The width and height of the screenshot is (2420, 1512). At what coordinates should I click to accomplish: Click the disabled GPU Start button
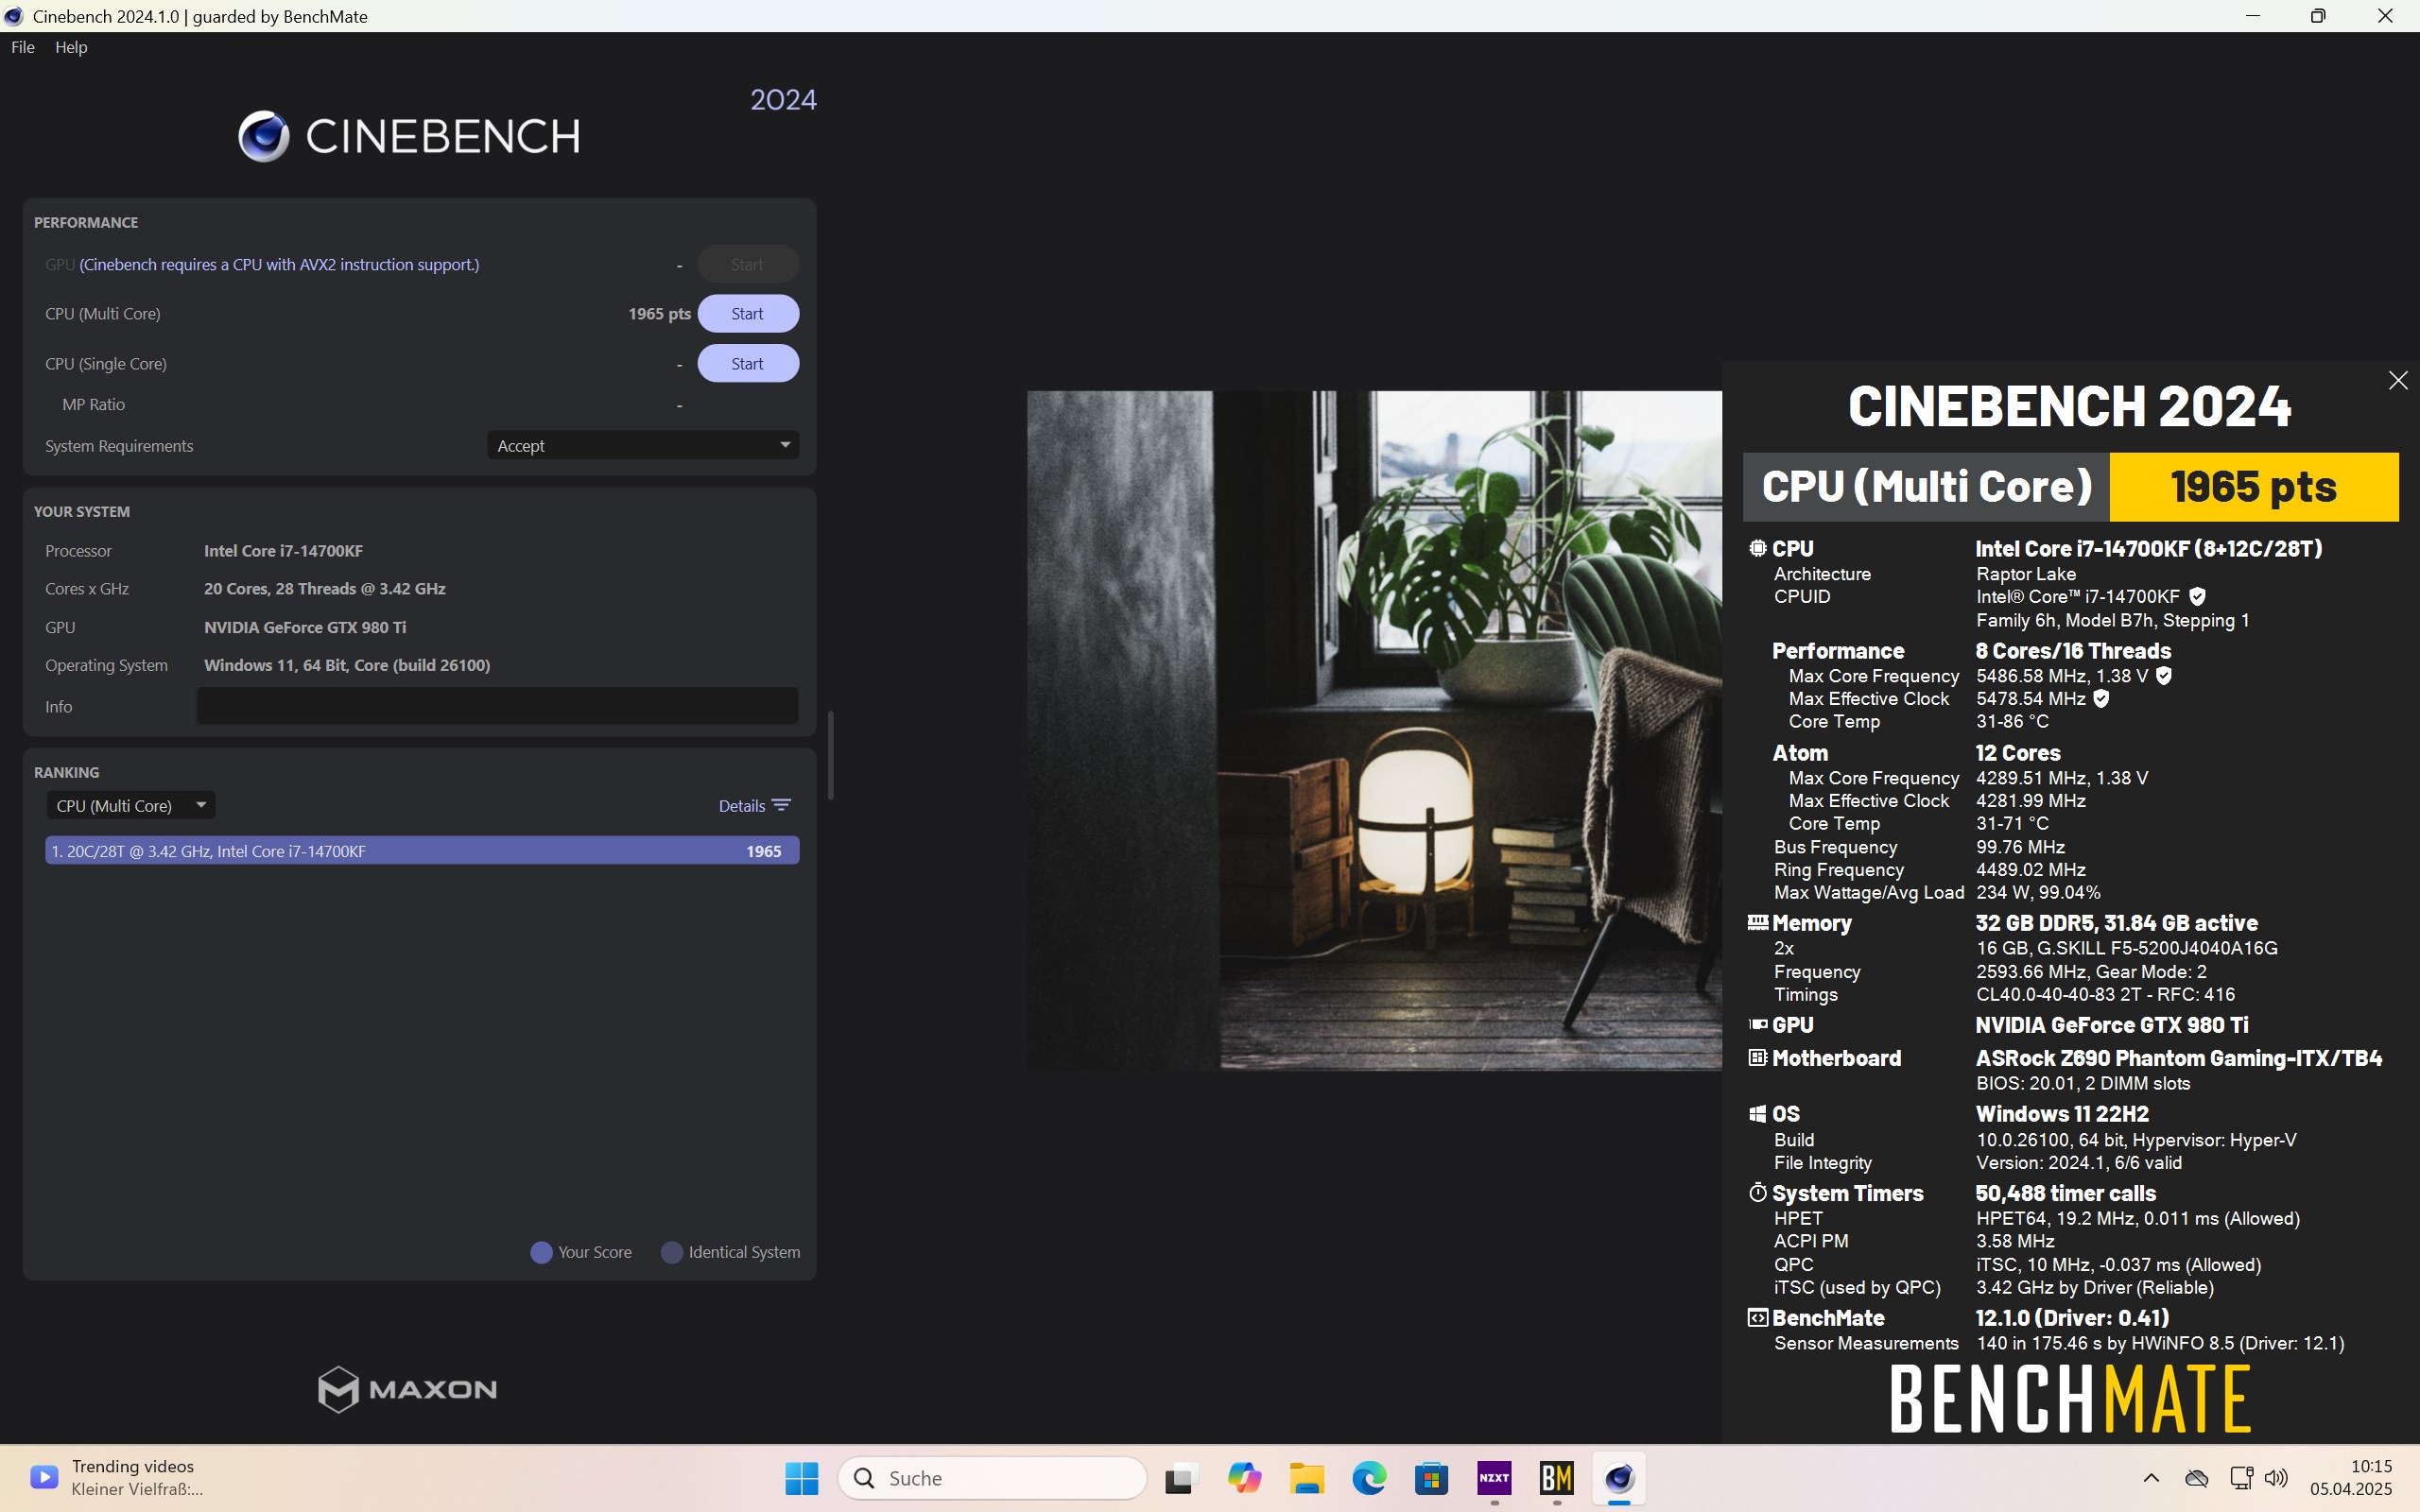click(747, 264)
